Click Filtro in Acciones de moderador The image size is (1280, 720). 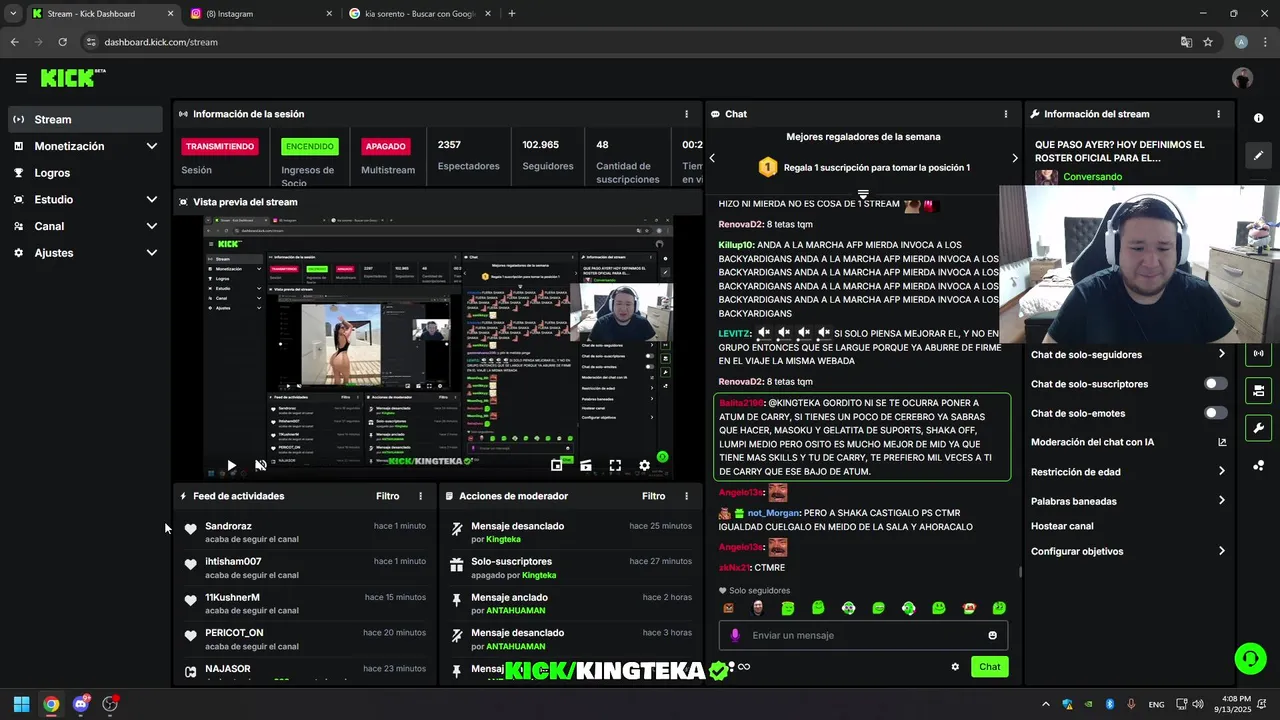[654, 496]
